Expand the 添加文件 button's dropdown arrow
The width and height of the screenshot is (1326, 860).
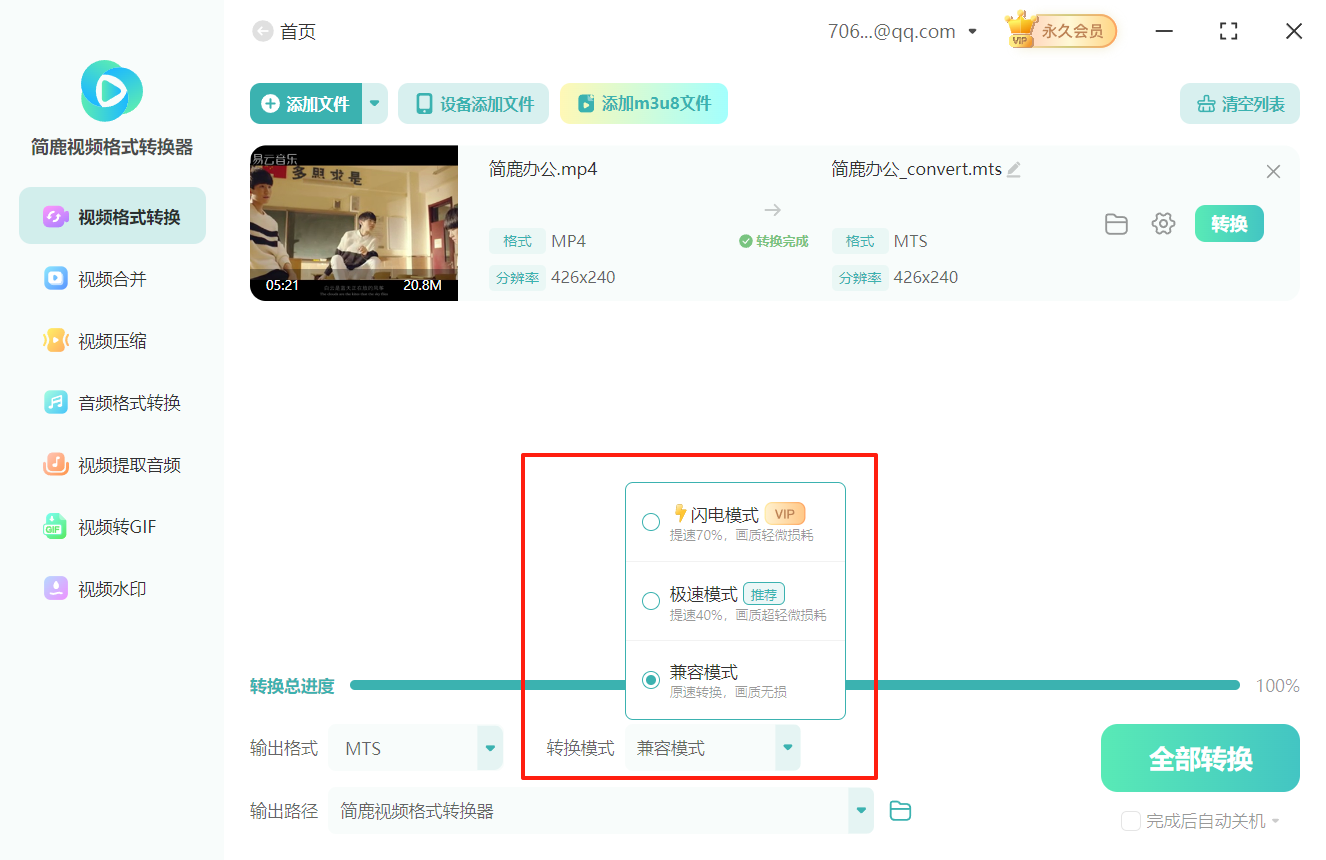[375, 103]
